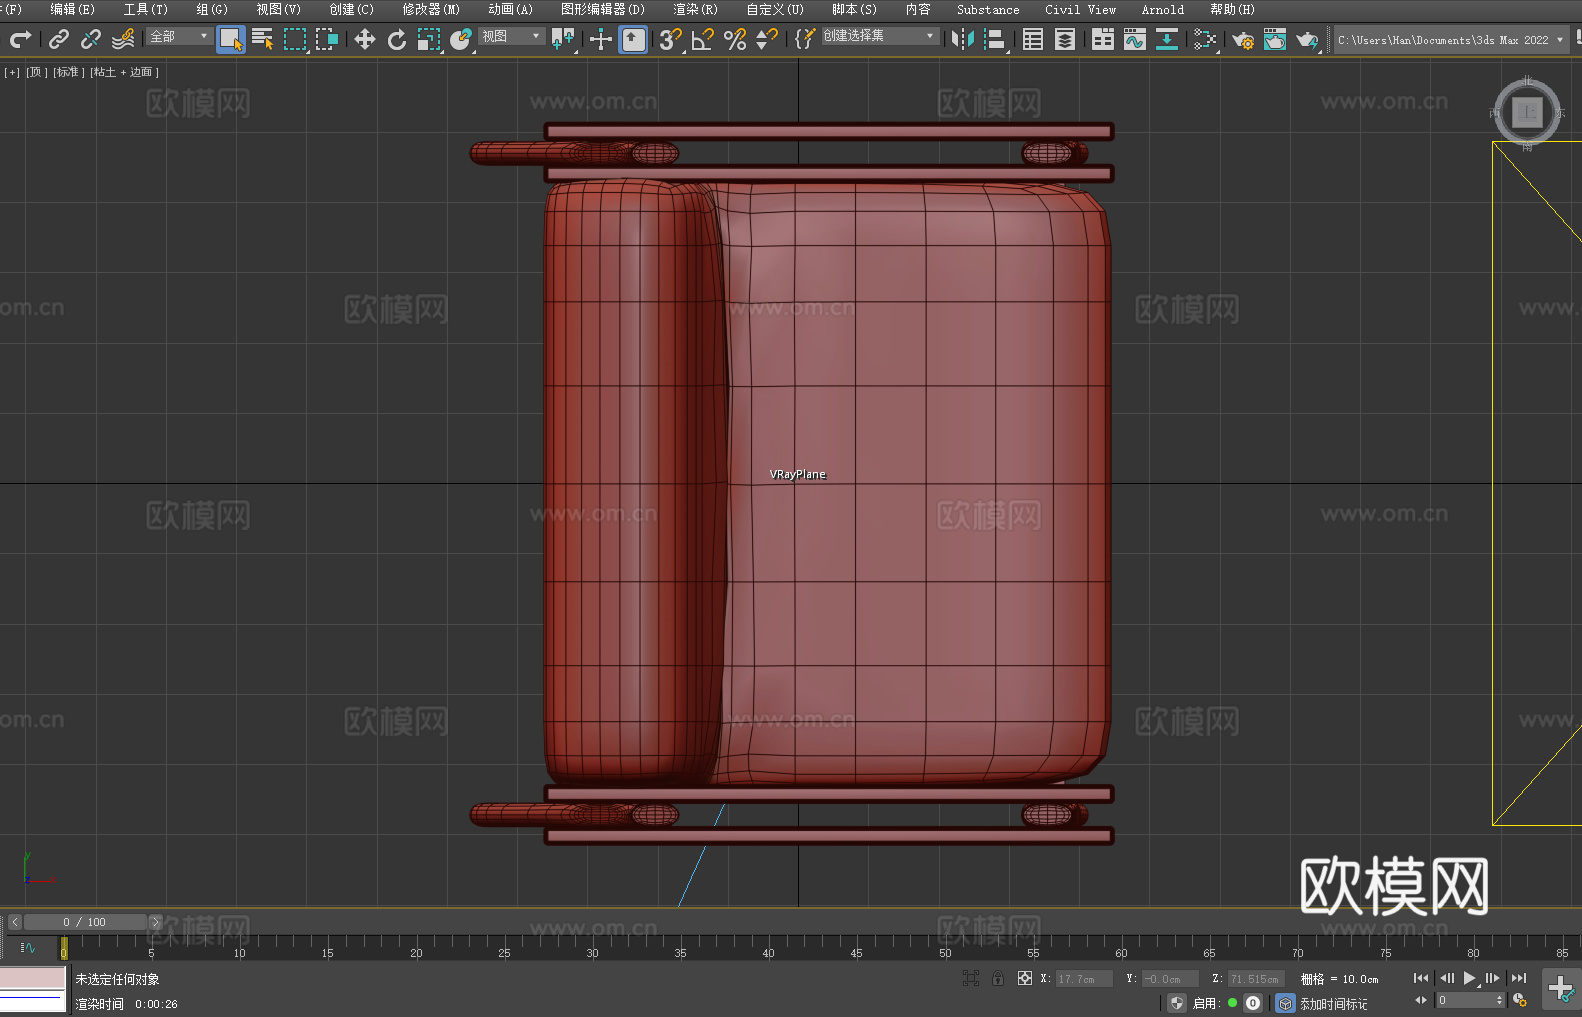Open the Material Editor flyout icon
This screenshot has height=1017, width=1582.
point(1205,39)
